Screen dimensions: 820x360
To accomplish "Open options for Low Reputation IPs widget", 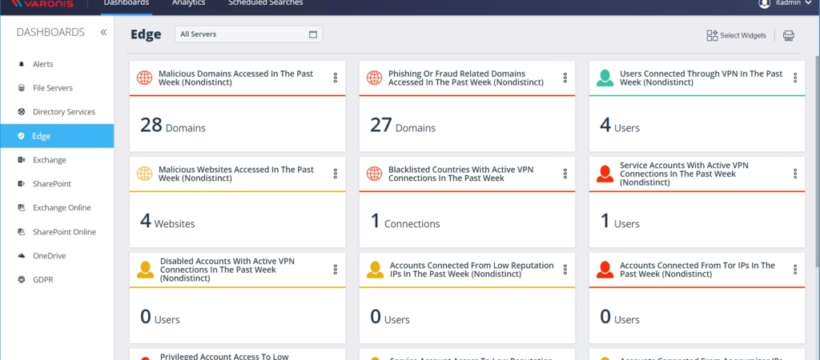I will pos(565,269).
